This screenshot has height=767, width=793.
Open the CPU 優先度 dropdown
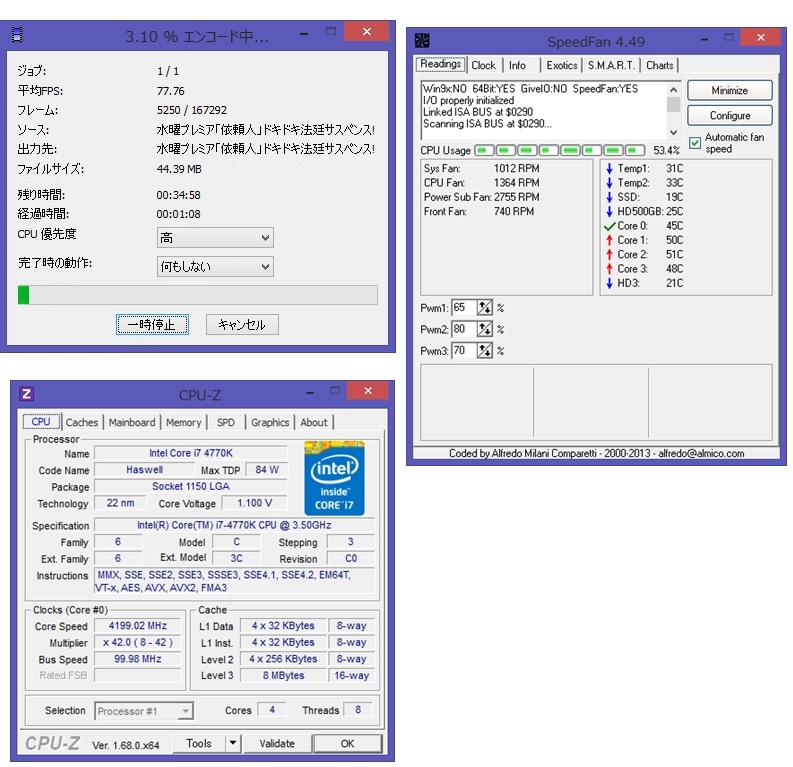pyautogui.click(x=215, y=237)
